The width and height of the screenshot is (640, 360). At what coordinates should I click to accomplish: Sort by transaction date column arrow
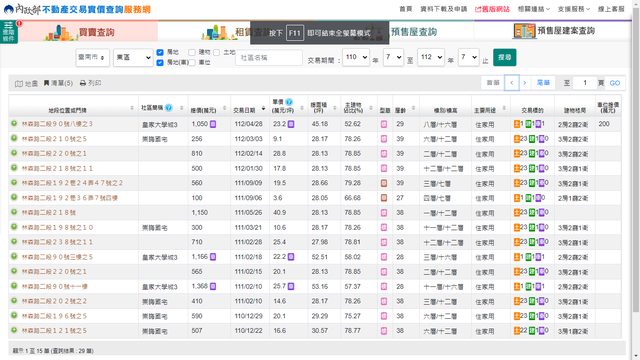click(x=263, y=108)
